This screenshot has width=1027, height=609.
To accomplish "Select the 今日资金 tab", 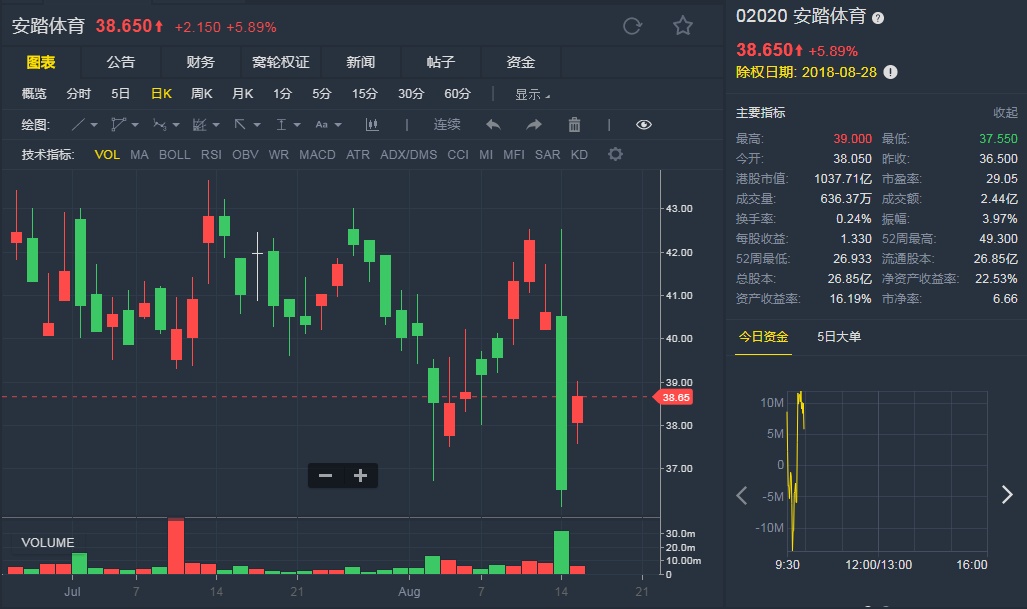I will pos(763,337).
